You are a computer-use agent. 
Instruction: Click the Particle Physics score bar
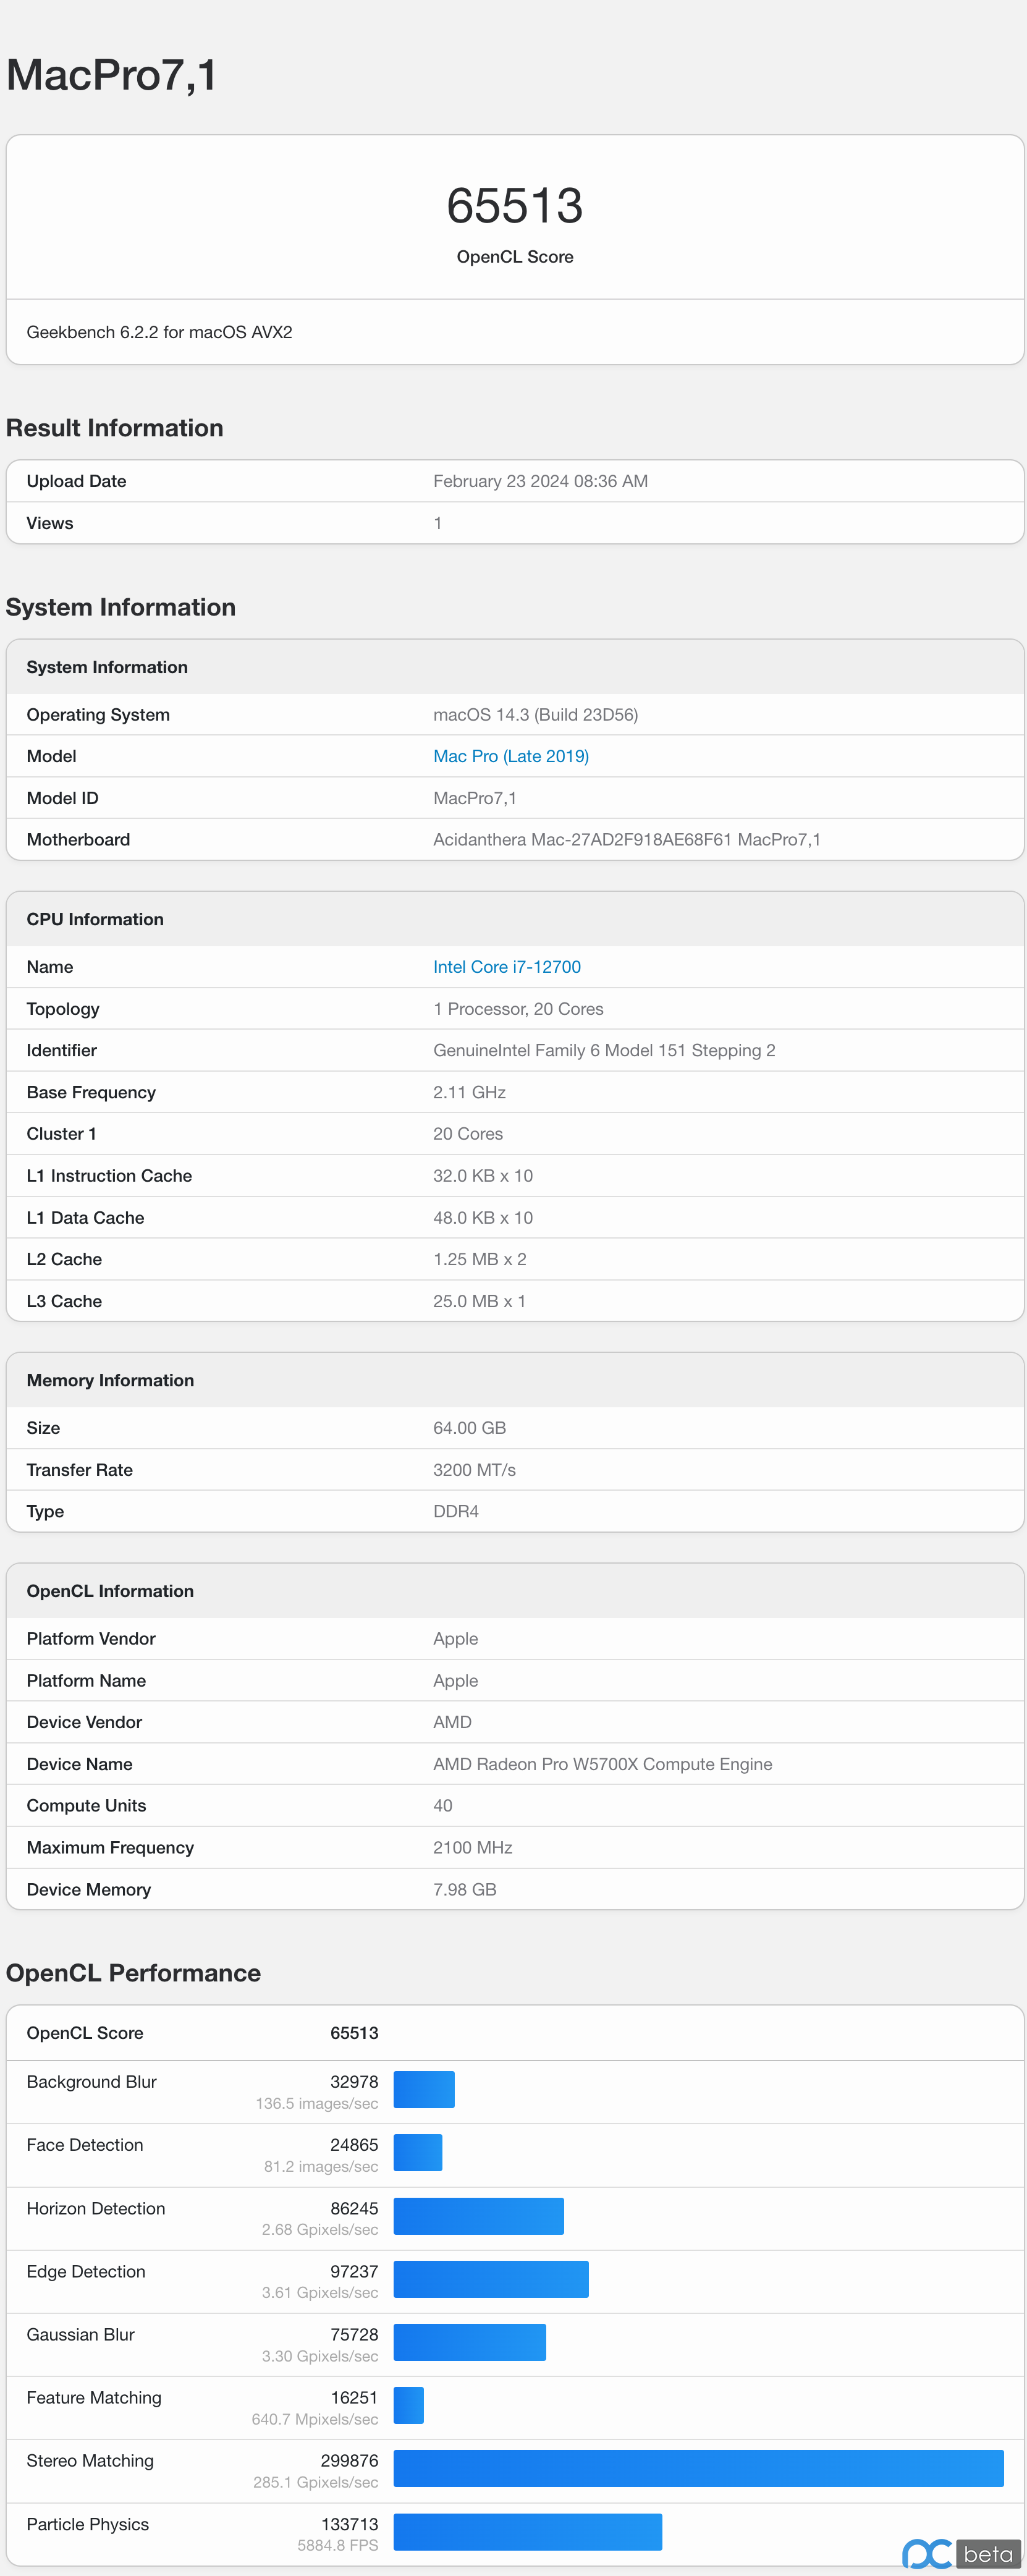pyautogui.click(x=528, y=2532)
